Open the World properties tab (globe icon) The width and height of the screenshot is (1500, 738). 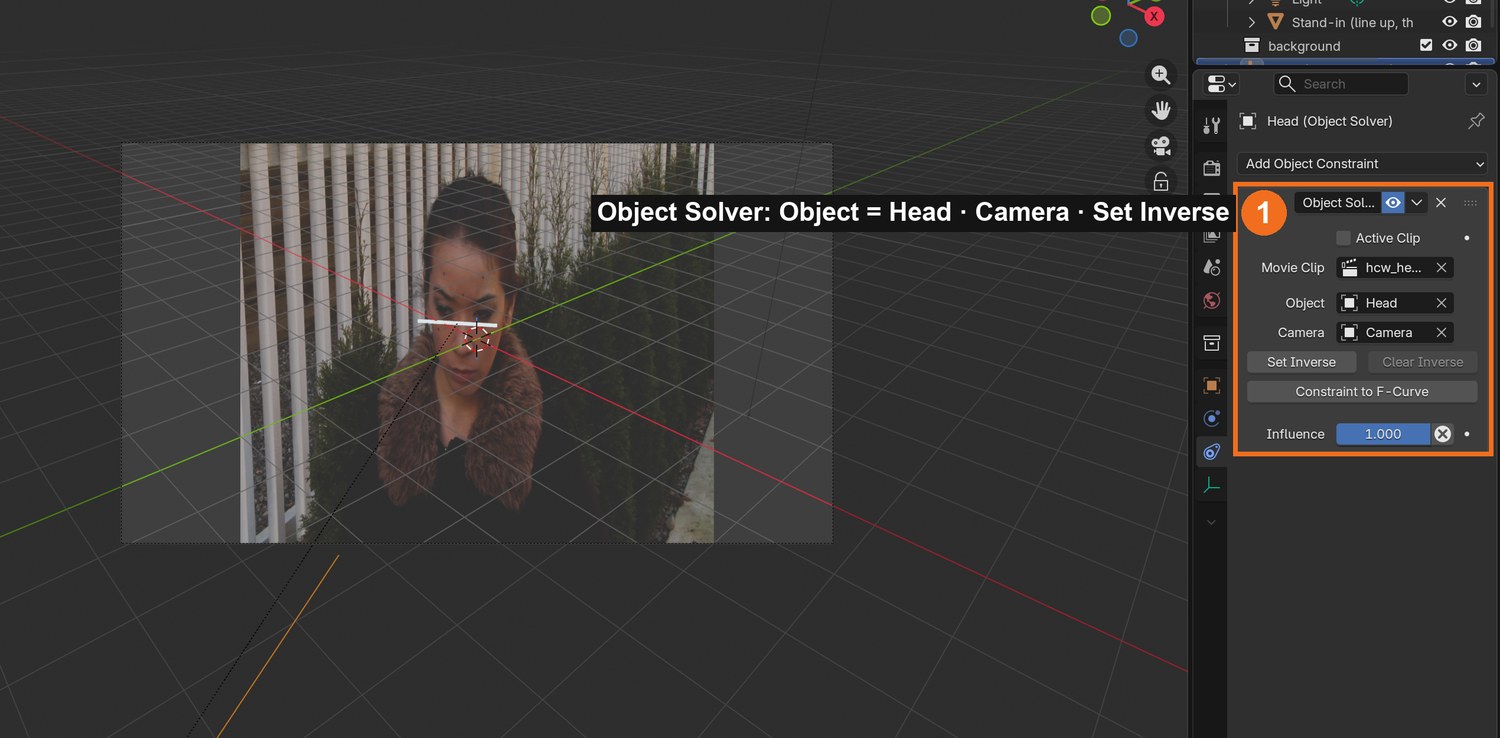click(1212, 300)
